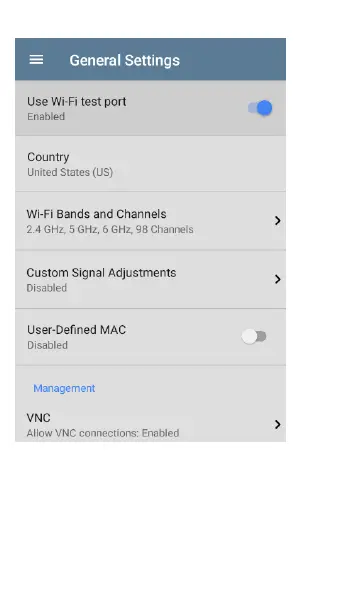
Task: Click the 2.4 GHz, 5 GHz, 6 GHz channels summary
Action: [x=110, y=229]
